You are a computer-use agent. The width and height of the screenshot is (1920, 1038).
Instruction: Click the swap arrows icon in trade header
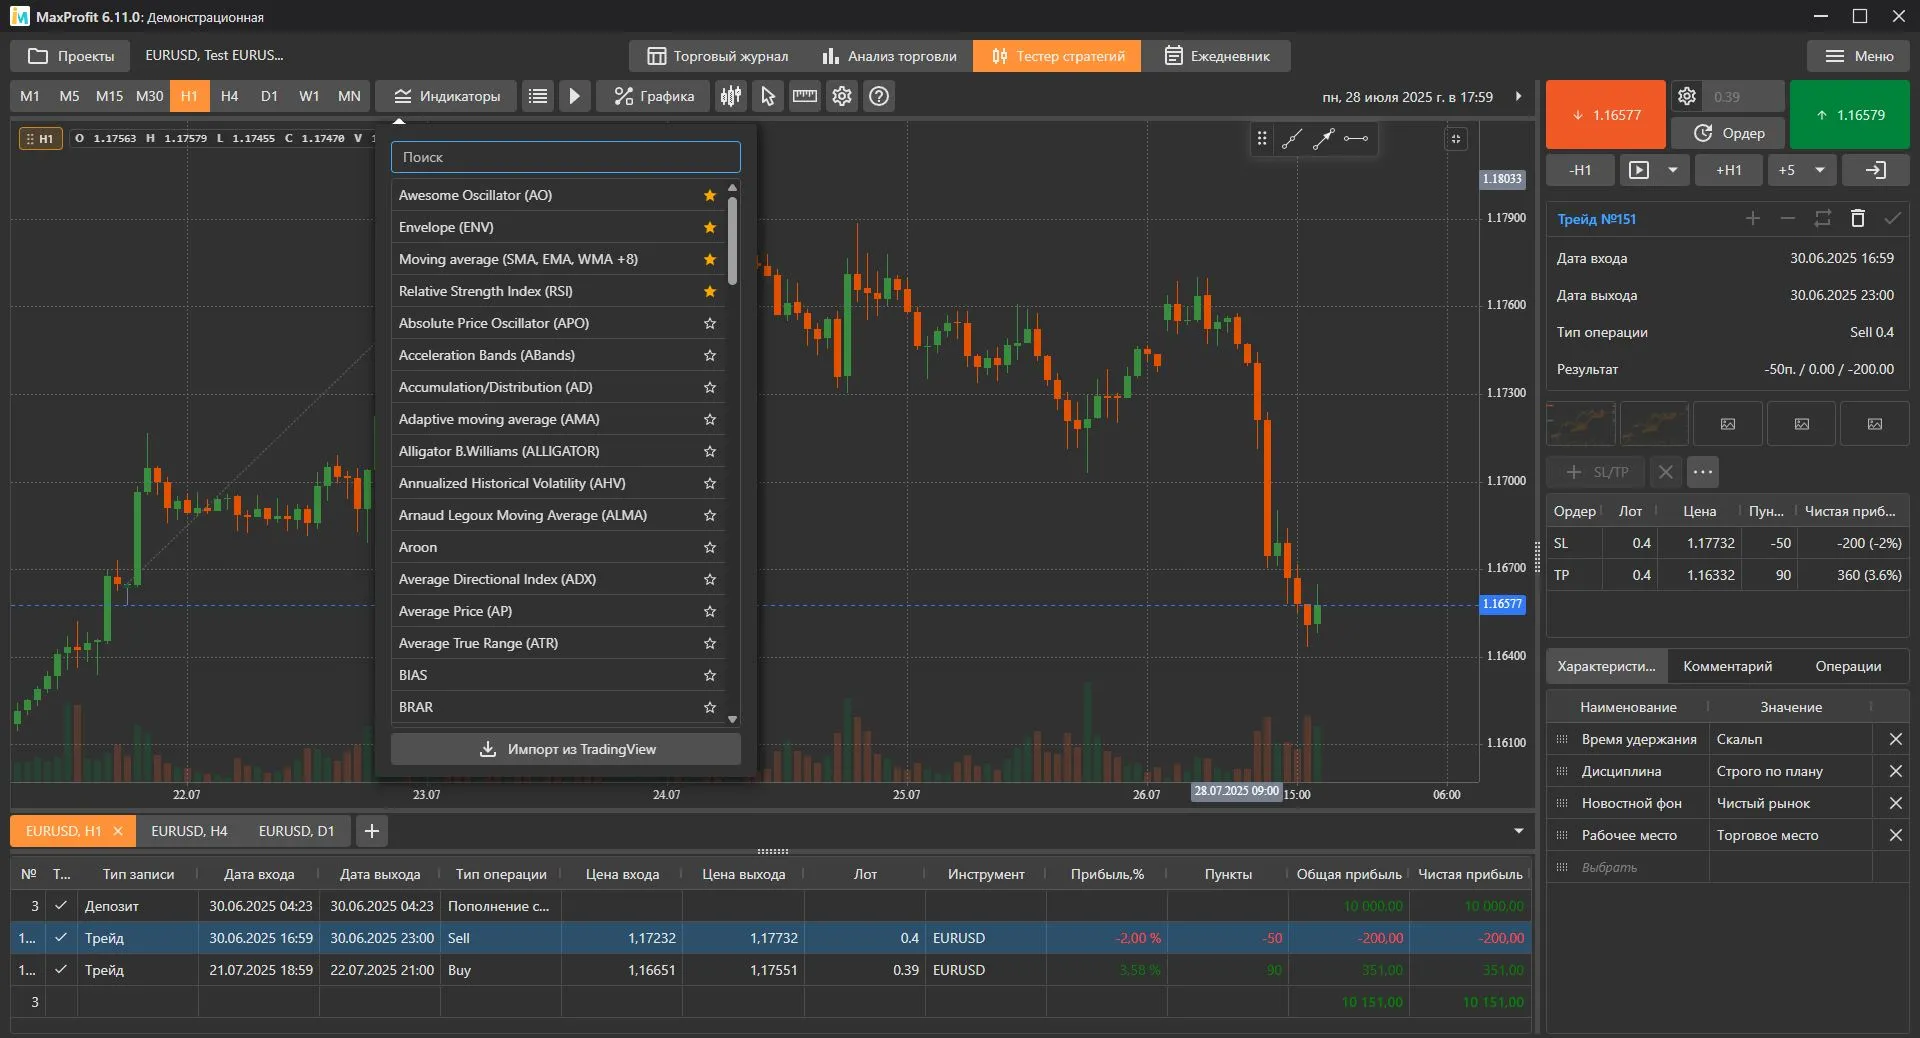tap(1823, 218)
